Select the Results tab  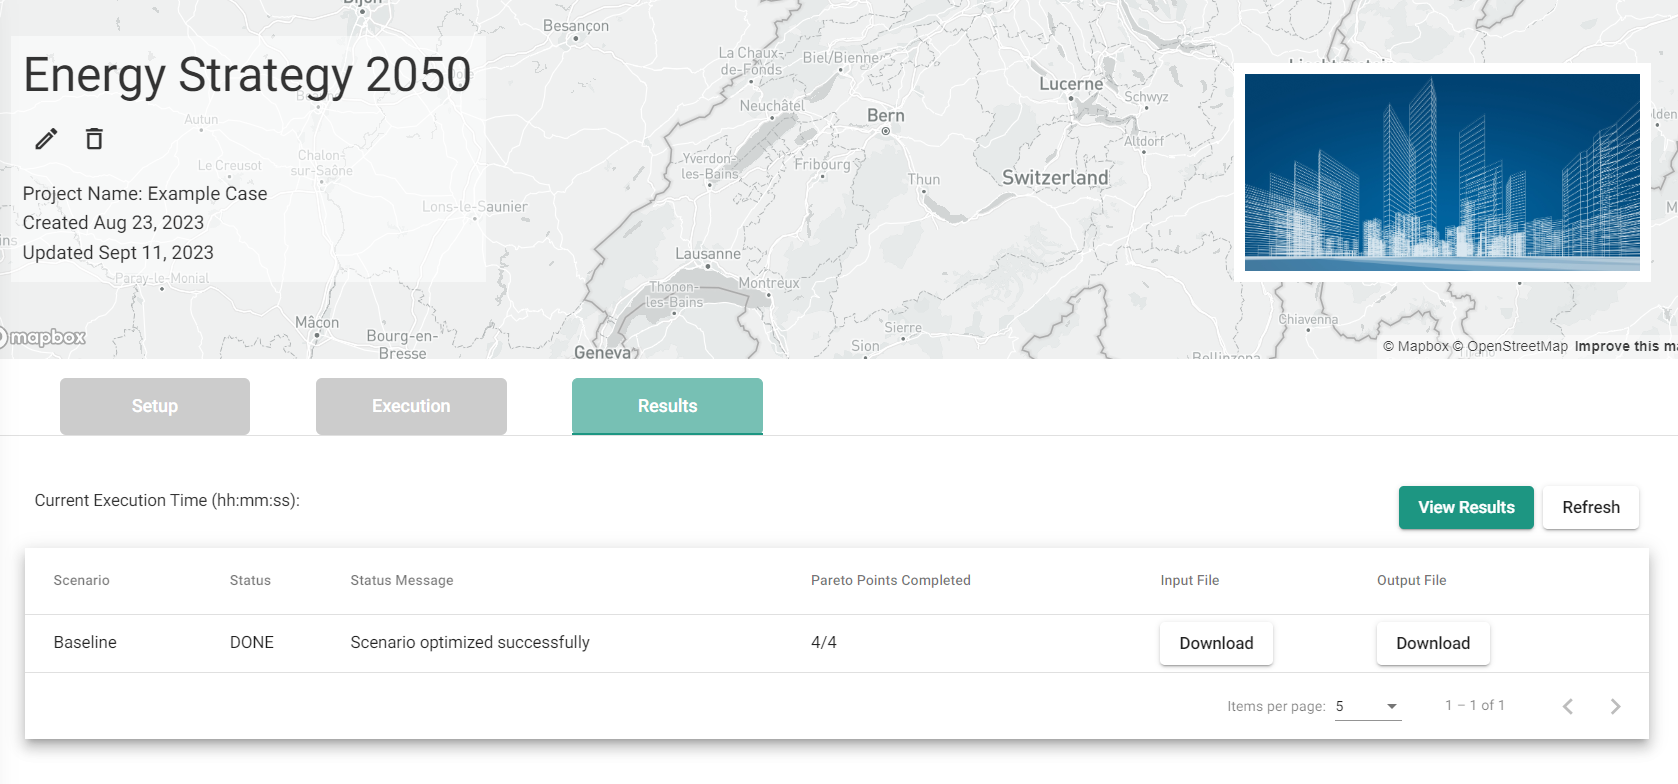667,406
